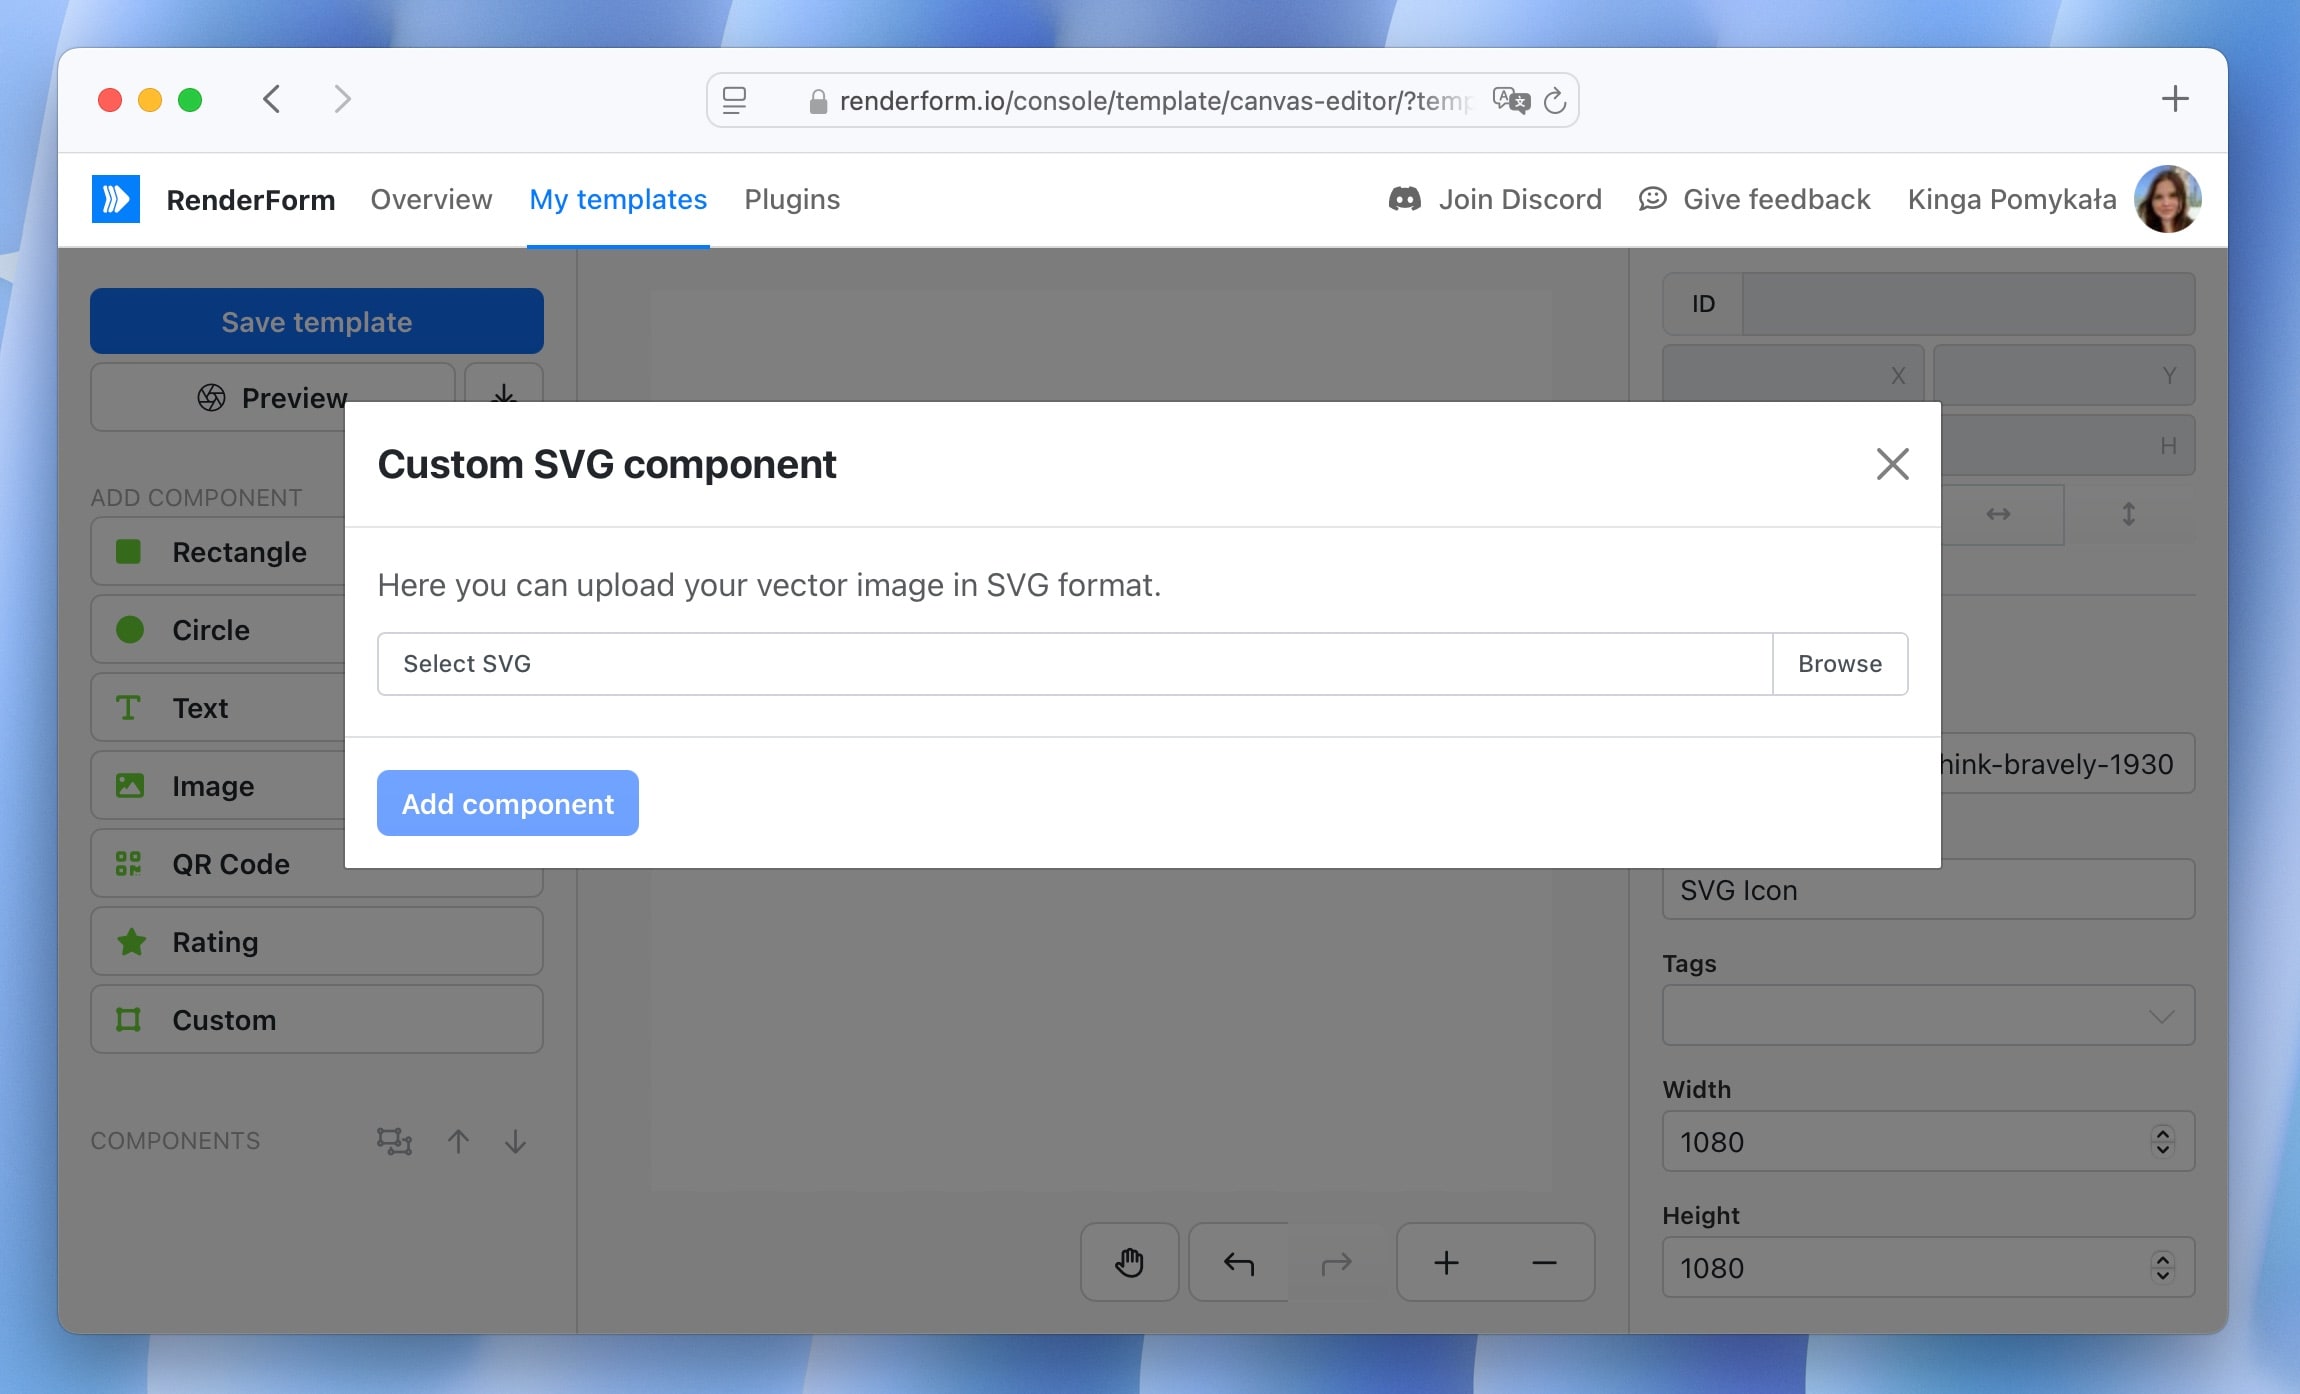This screenshot has height=1394, width=2300.
Task: Click the Height 1080 stepper arrows
Action: point(2163,1267)
